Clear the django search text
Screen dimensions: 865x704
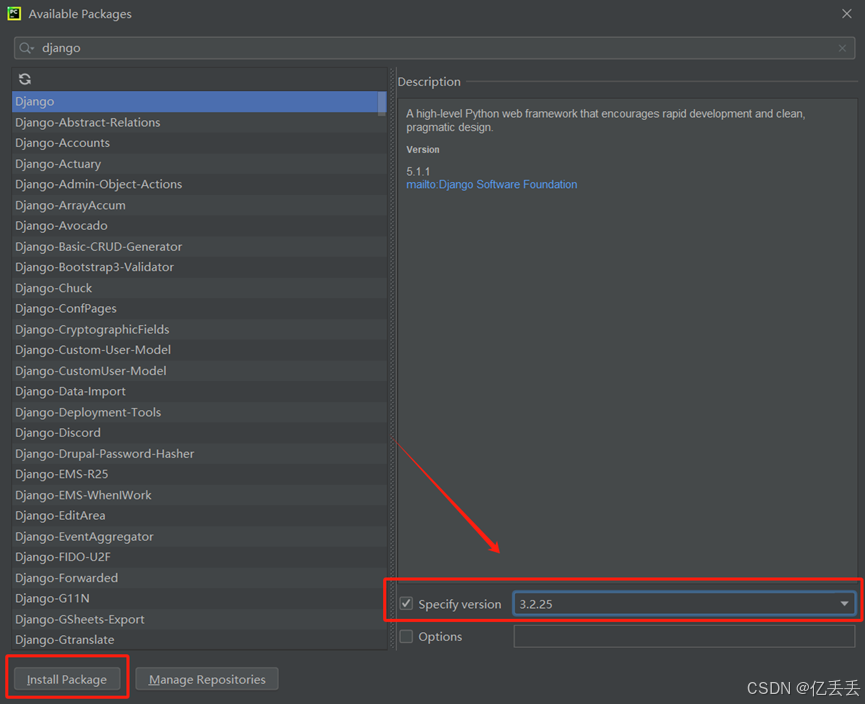click(x=842, y=48)
